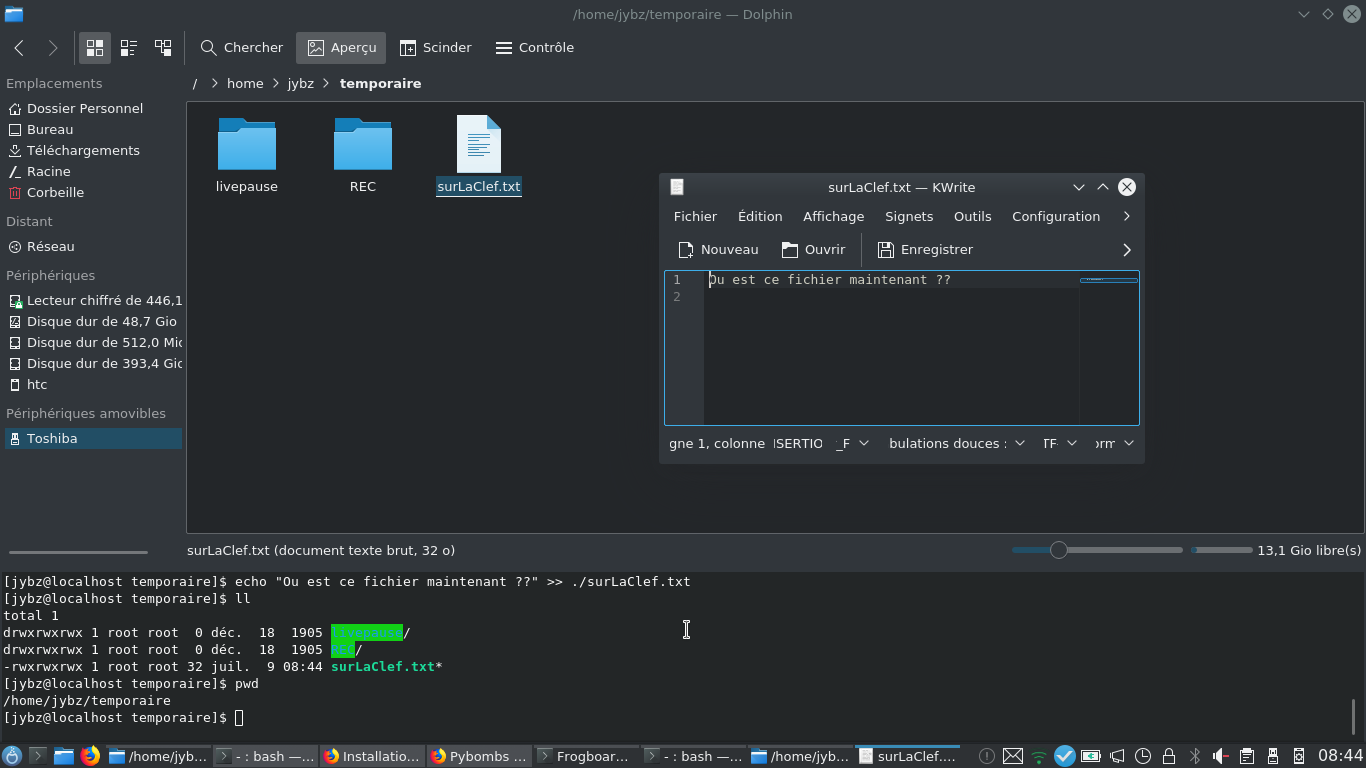The image size is (1366, 768).
Task: Click the KWrite document title icon
Action: click(x=677, y=187)
